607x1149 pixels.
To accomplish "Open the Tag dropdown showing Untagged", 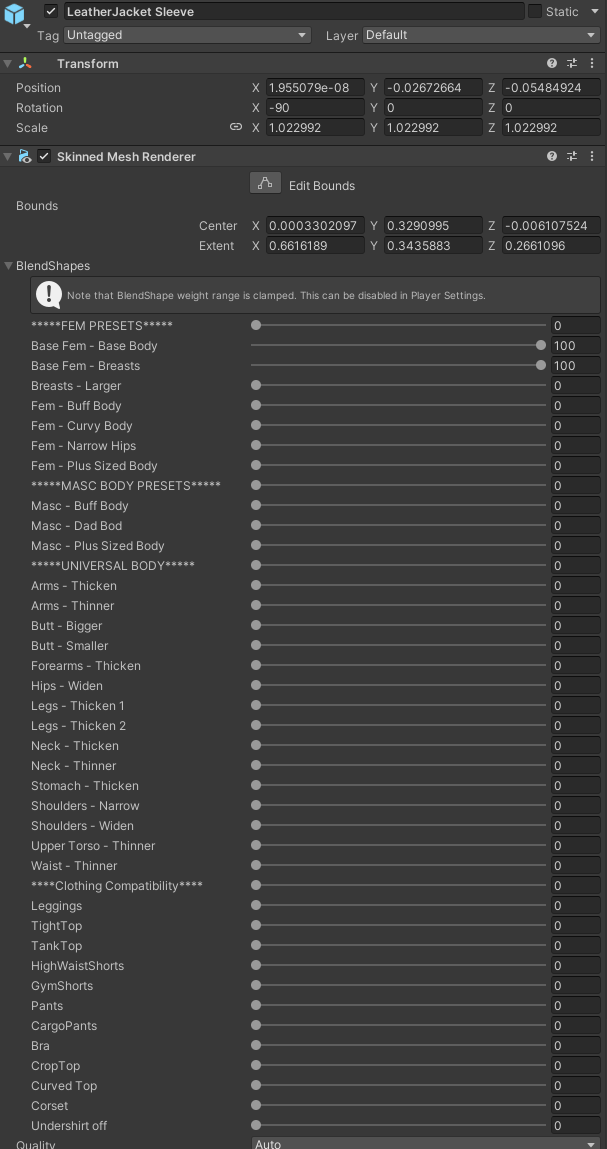I will click(187, 35).
